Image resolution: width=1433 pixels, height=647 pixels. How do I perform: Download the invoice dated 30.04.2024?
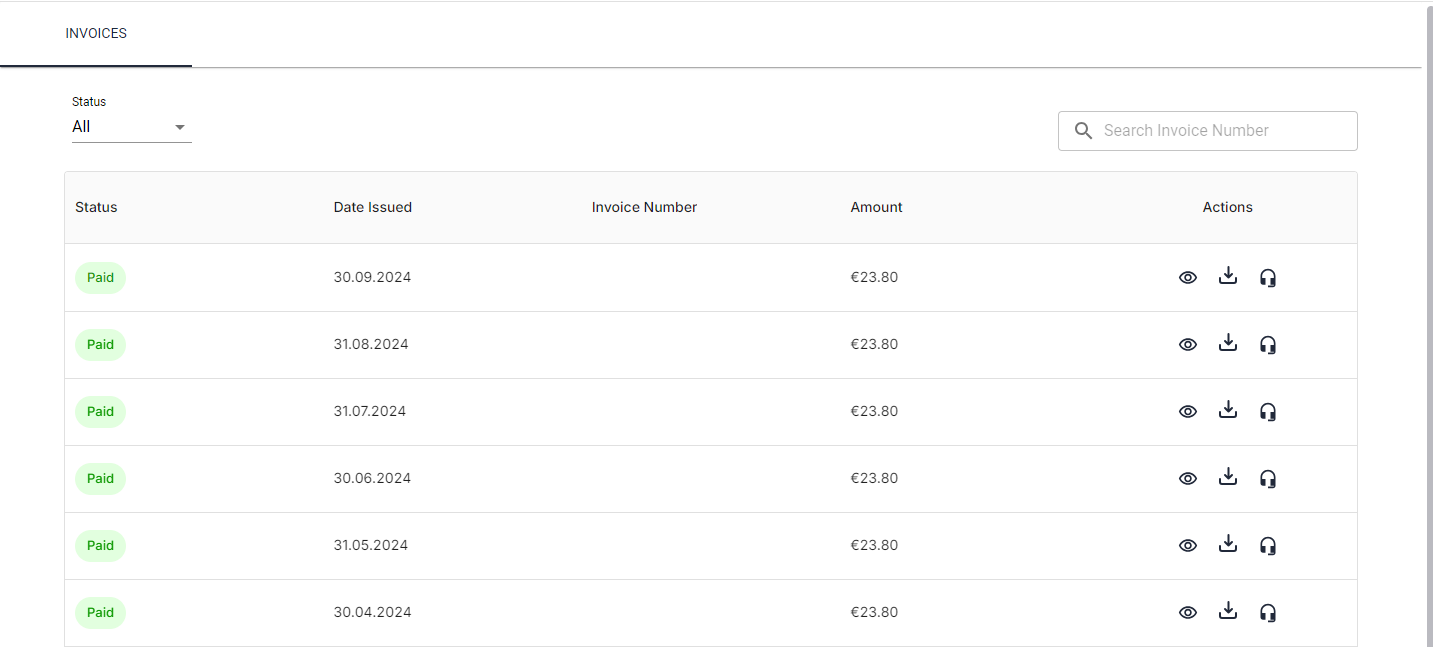(x=1228, y=612)
